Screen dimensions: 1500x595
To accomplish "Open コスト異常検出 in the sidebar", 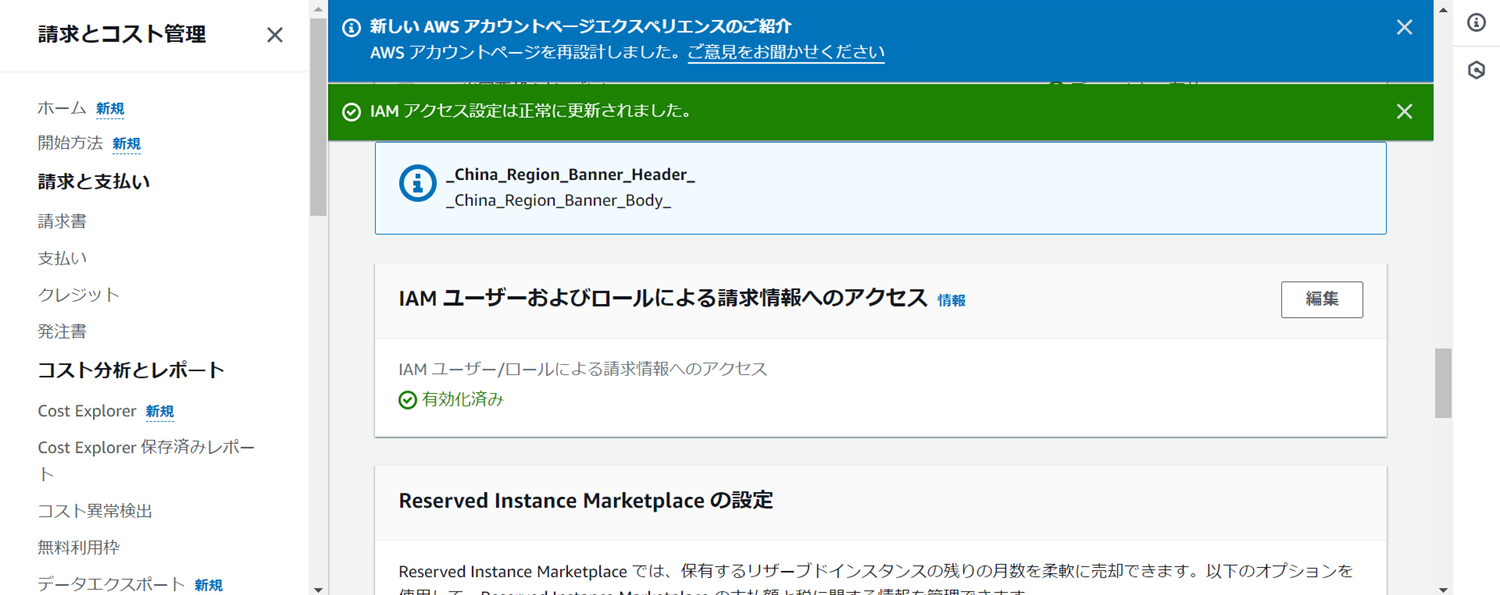I will [x=95, y=511].
